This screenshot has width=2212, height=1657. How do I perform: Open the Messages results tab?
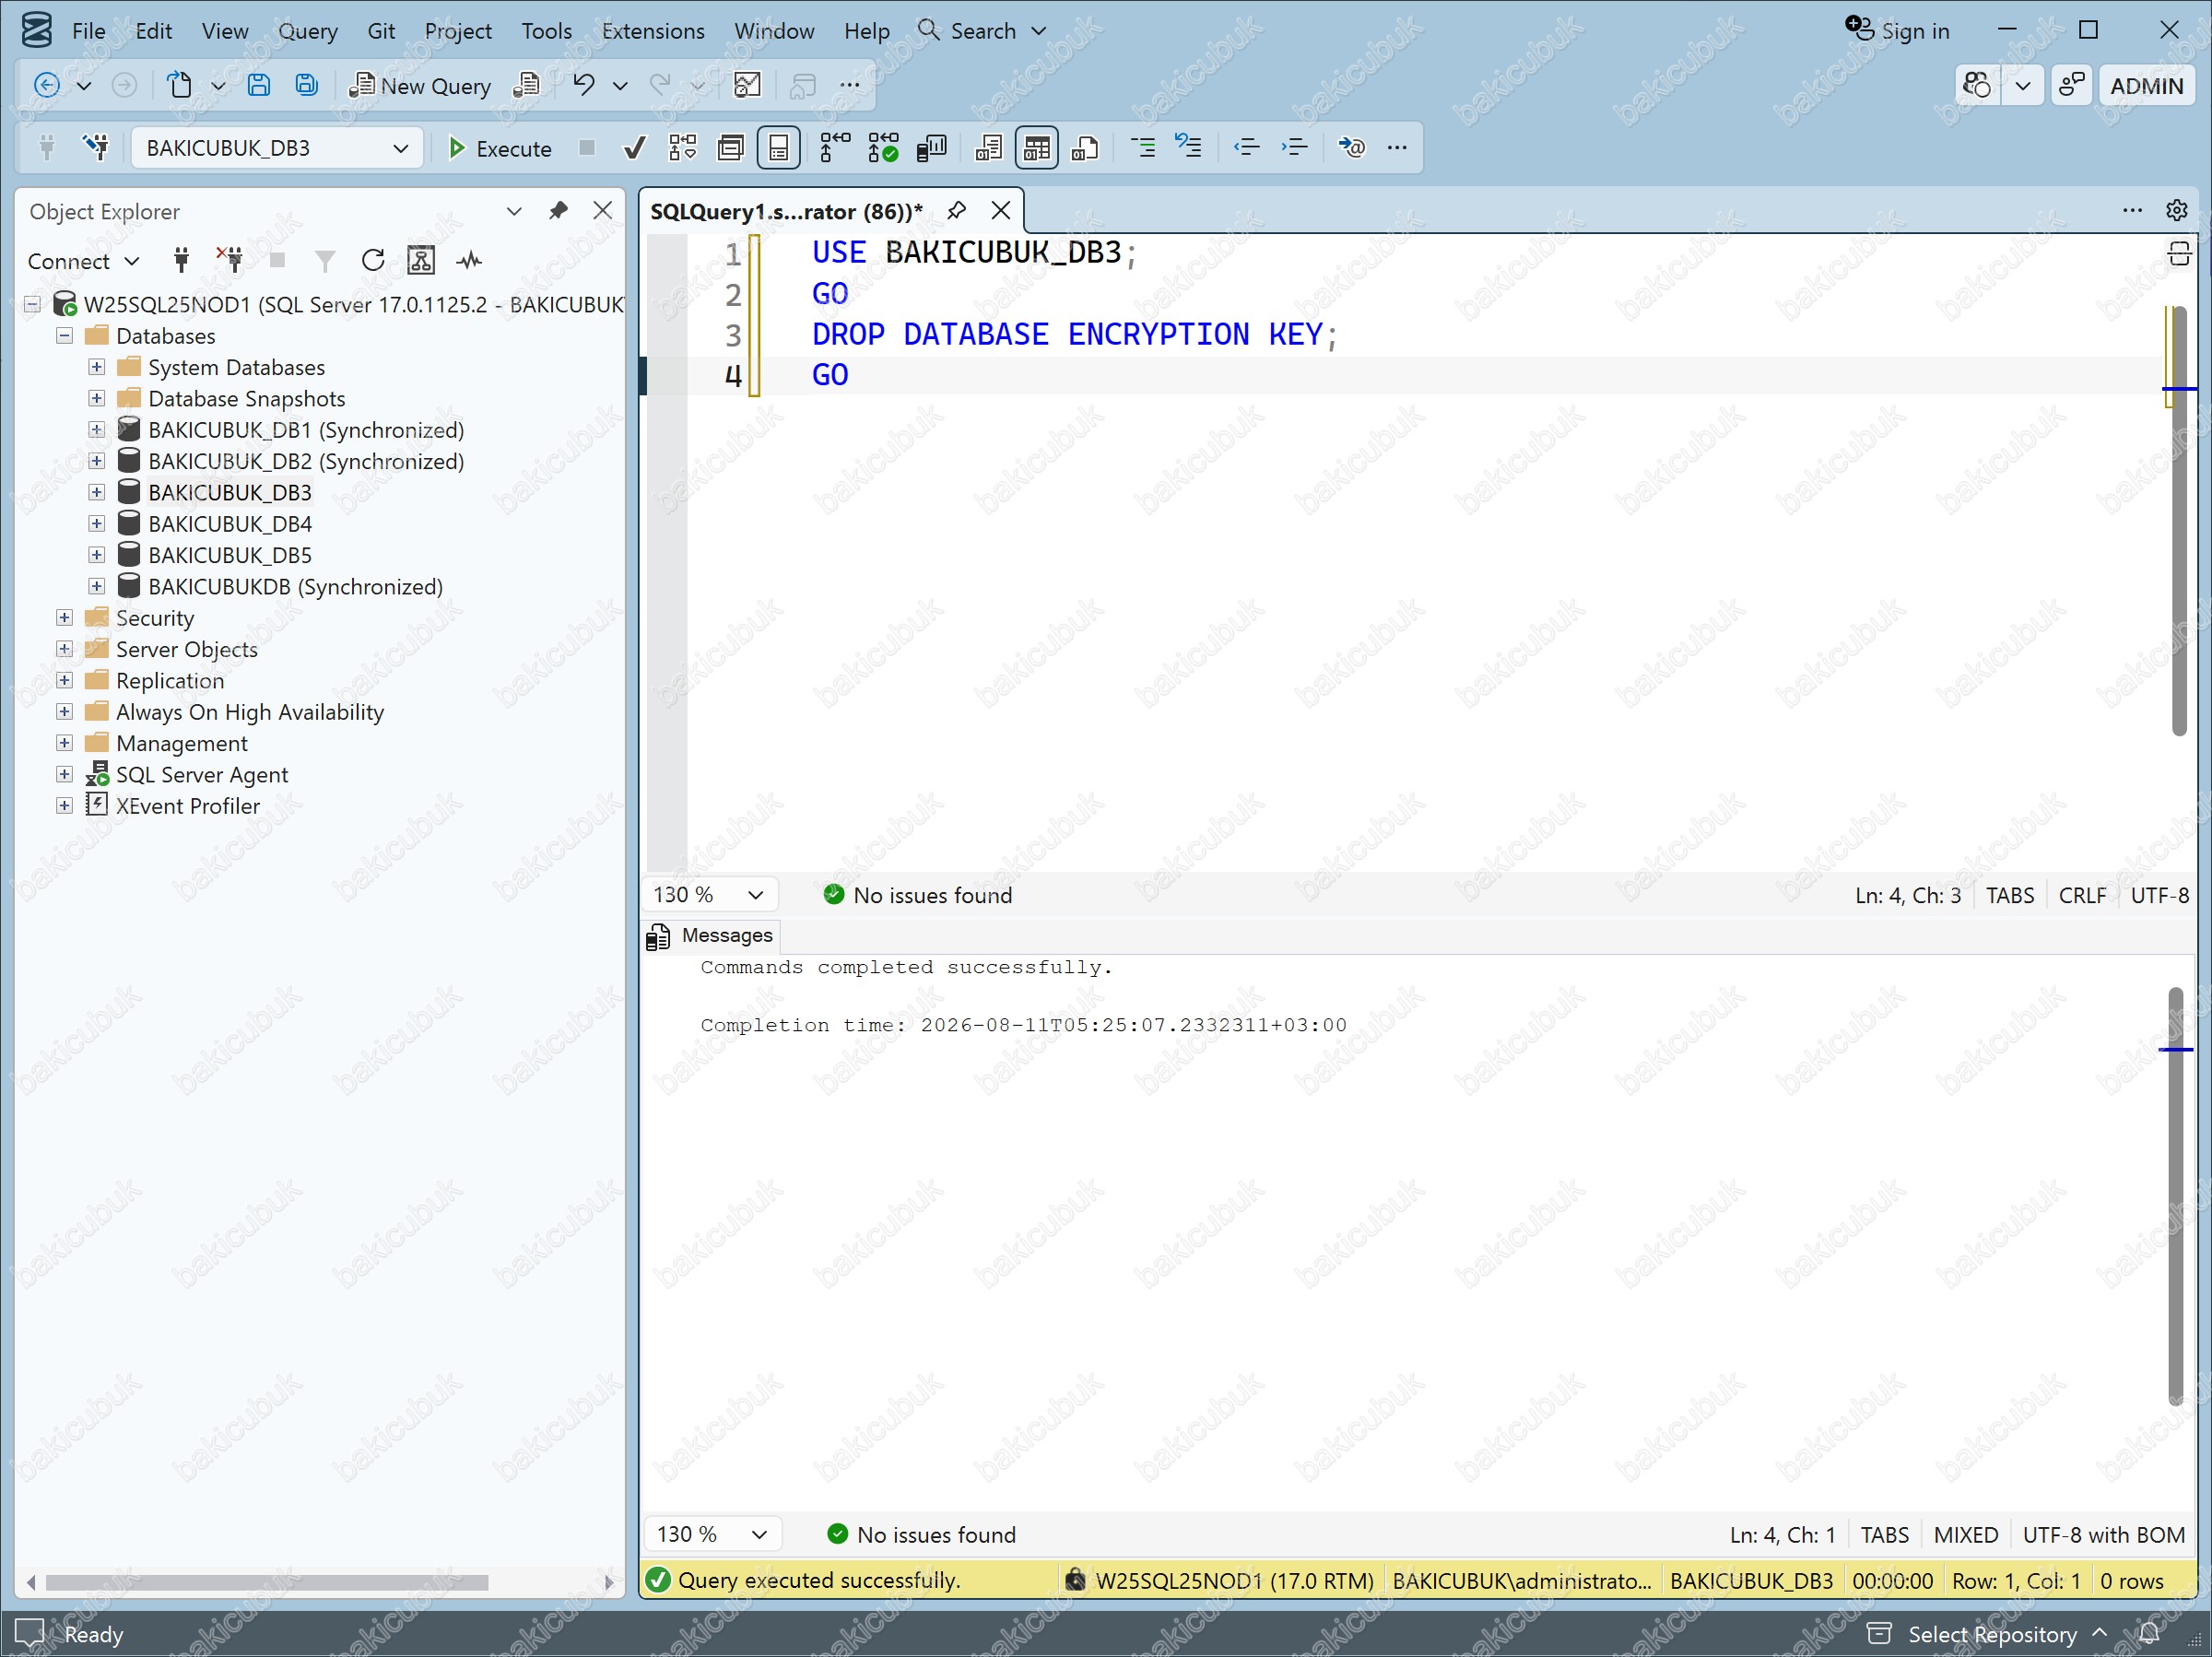click(711, 935)
